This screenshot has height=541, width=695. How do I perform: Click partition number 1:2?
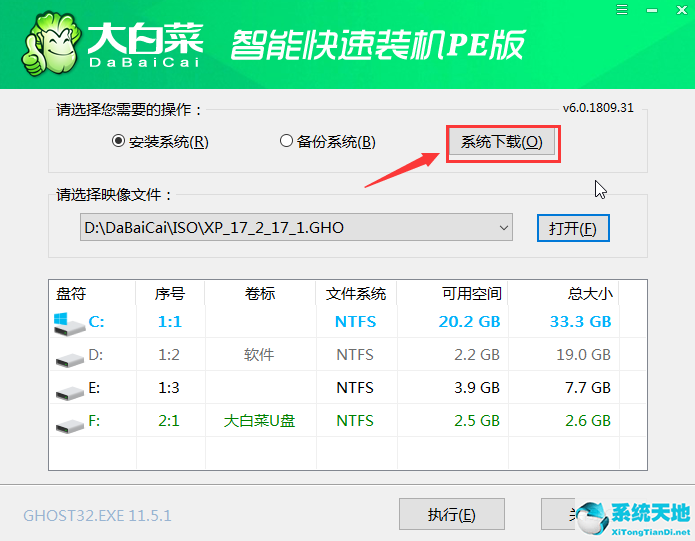pyautogui.click(x=169, y=354)
